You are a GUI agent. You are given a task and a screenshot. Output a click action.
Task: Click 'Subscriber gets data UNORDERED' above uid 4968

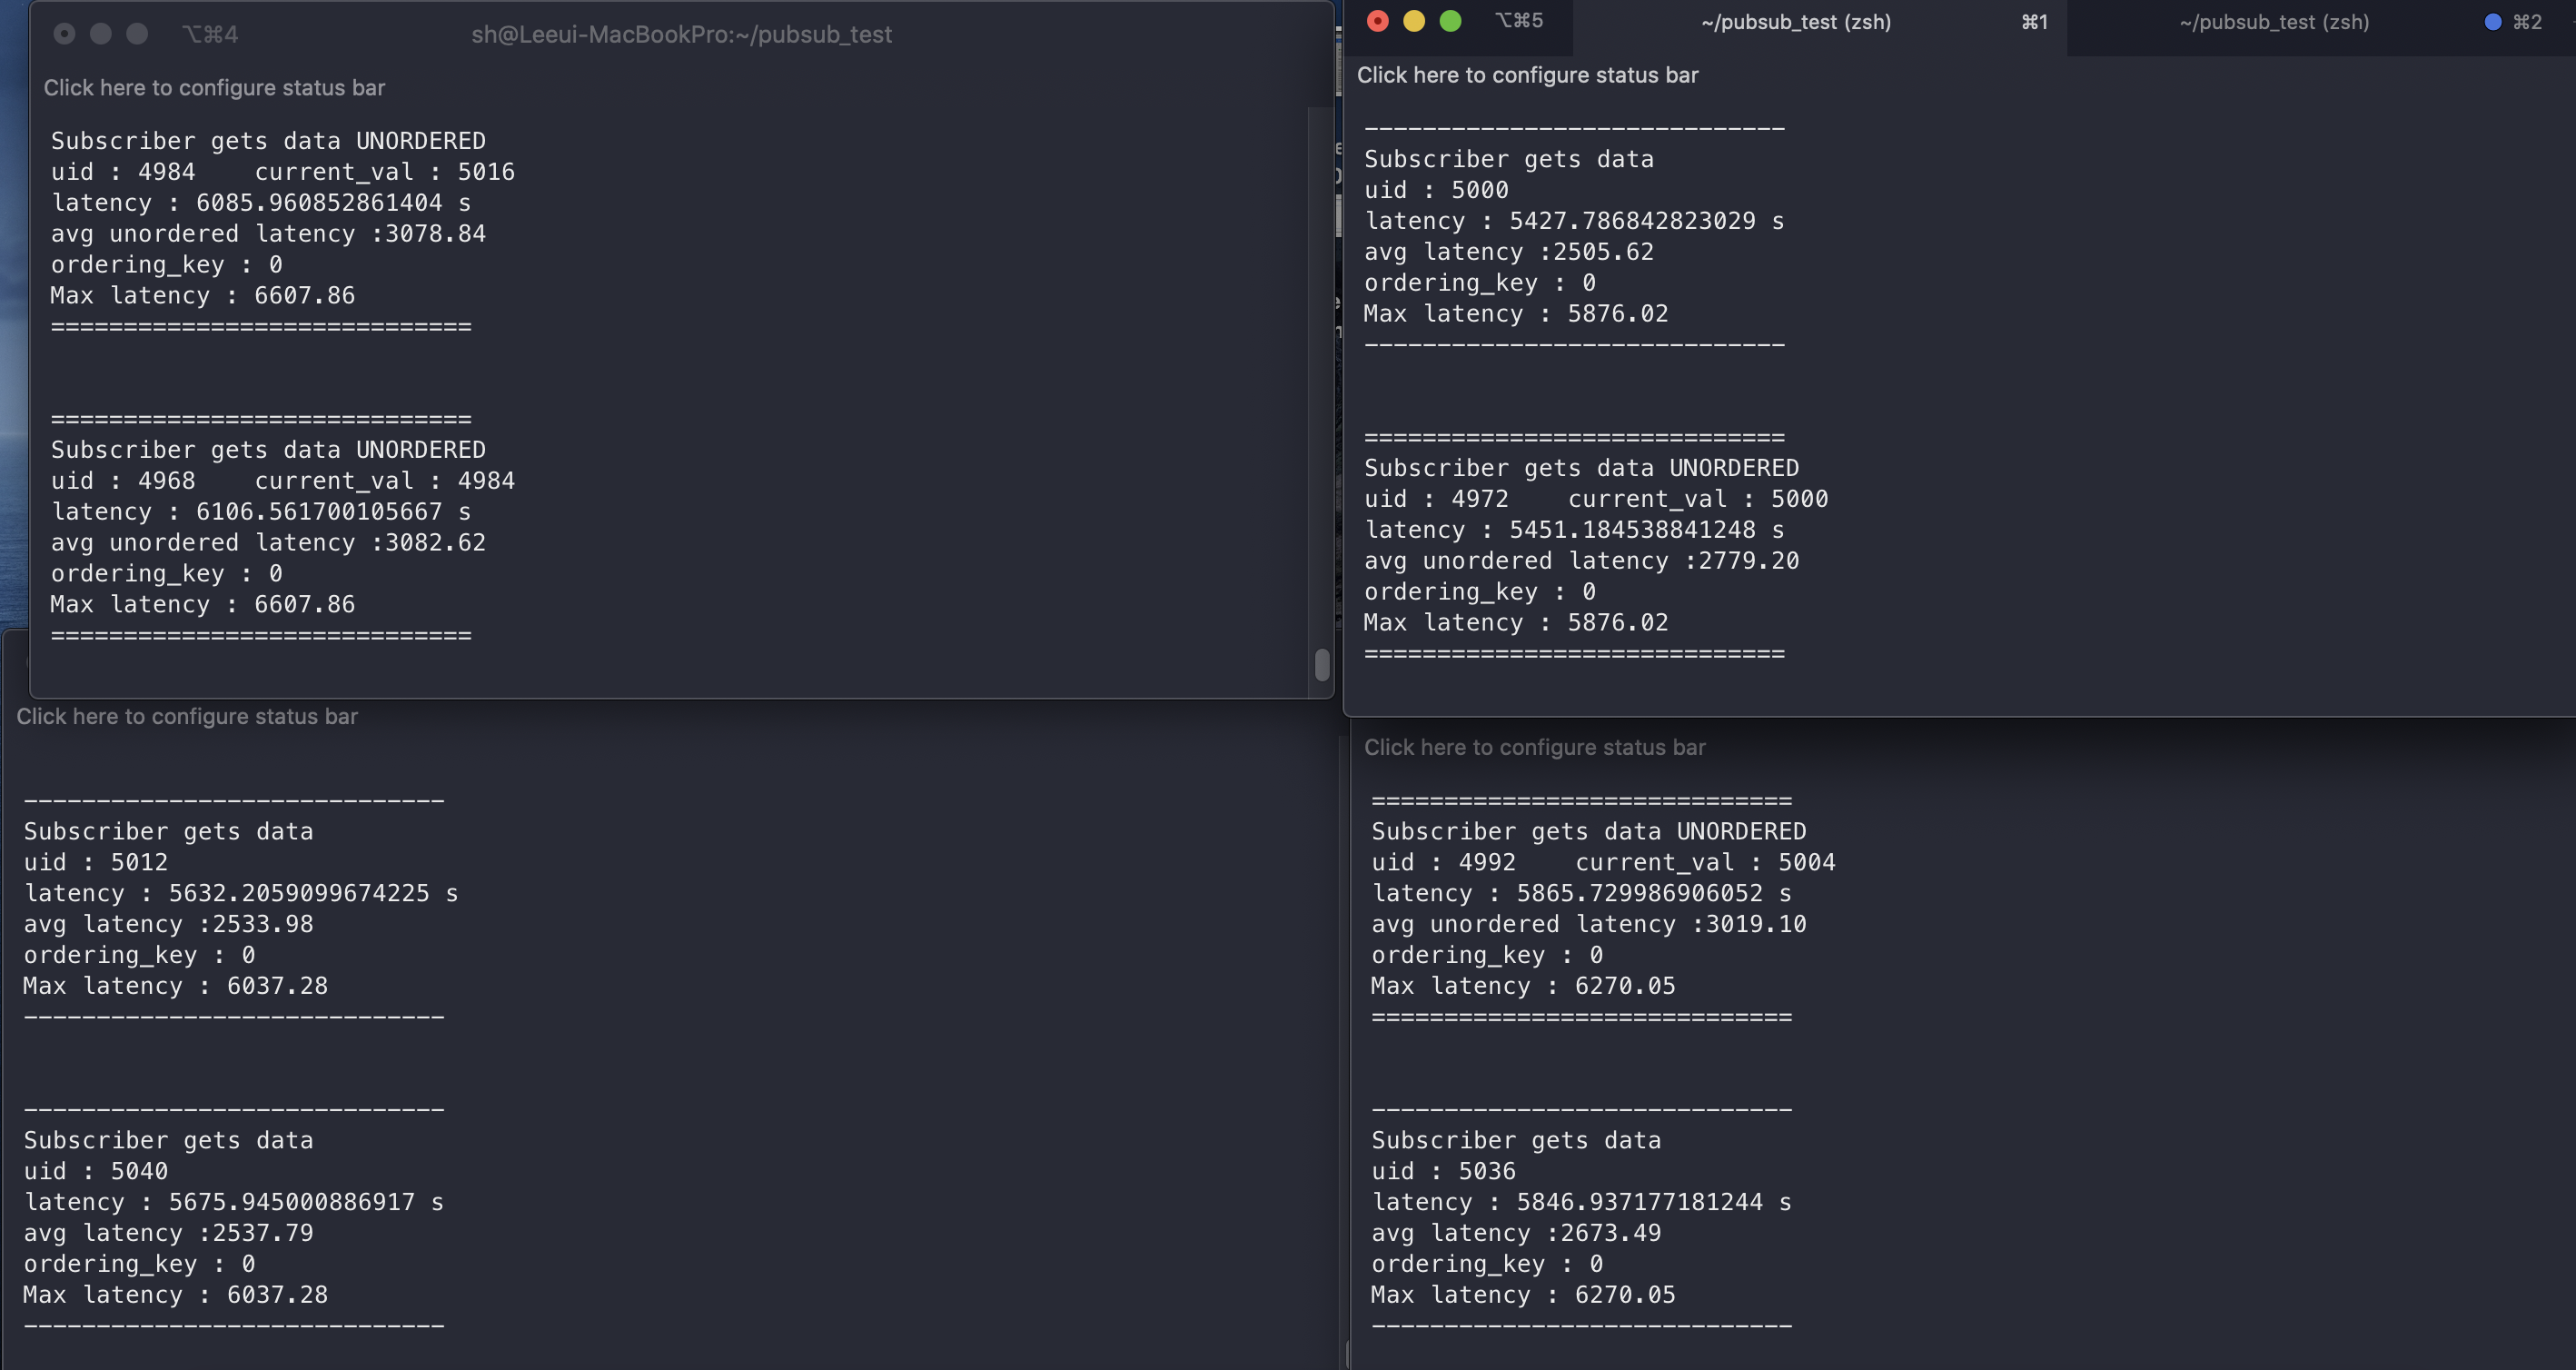(x=268, y=450)
